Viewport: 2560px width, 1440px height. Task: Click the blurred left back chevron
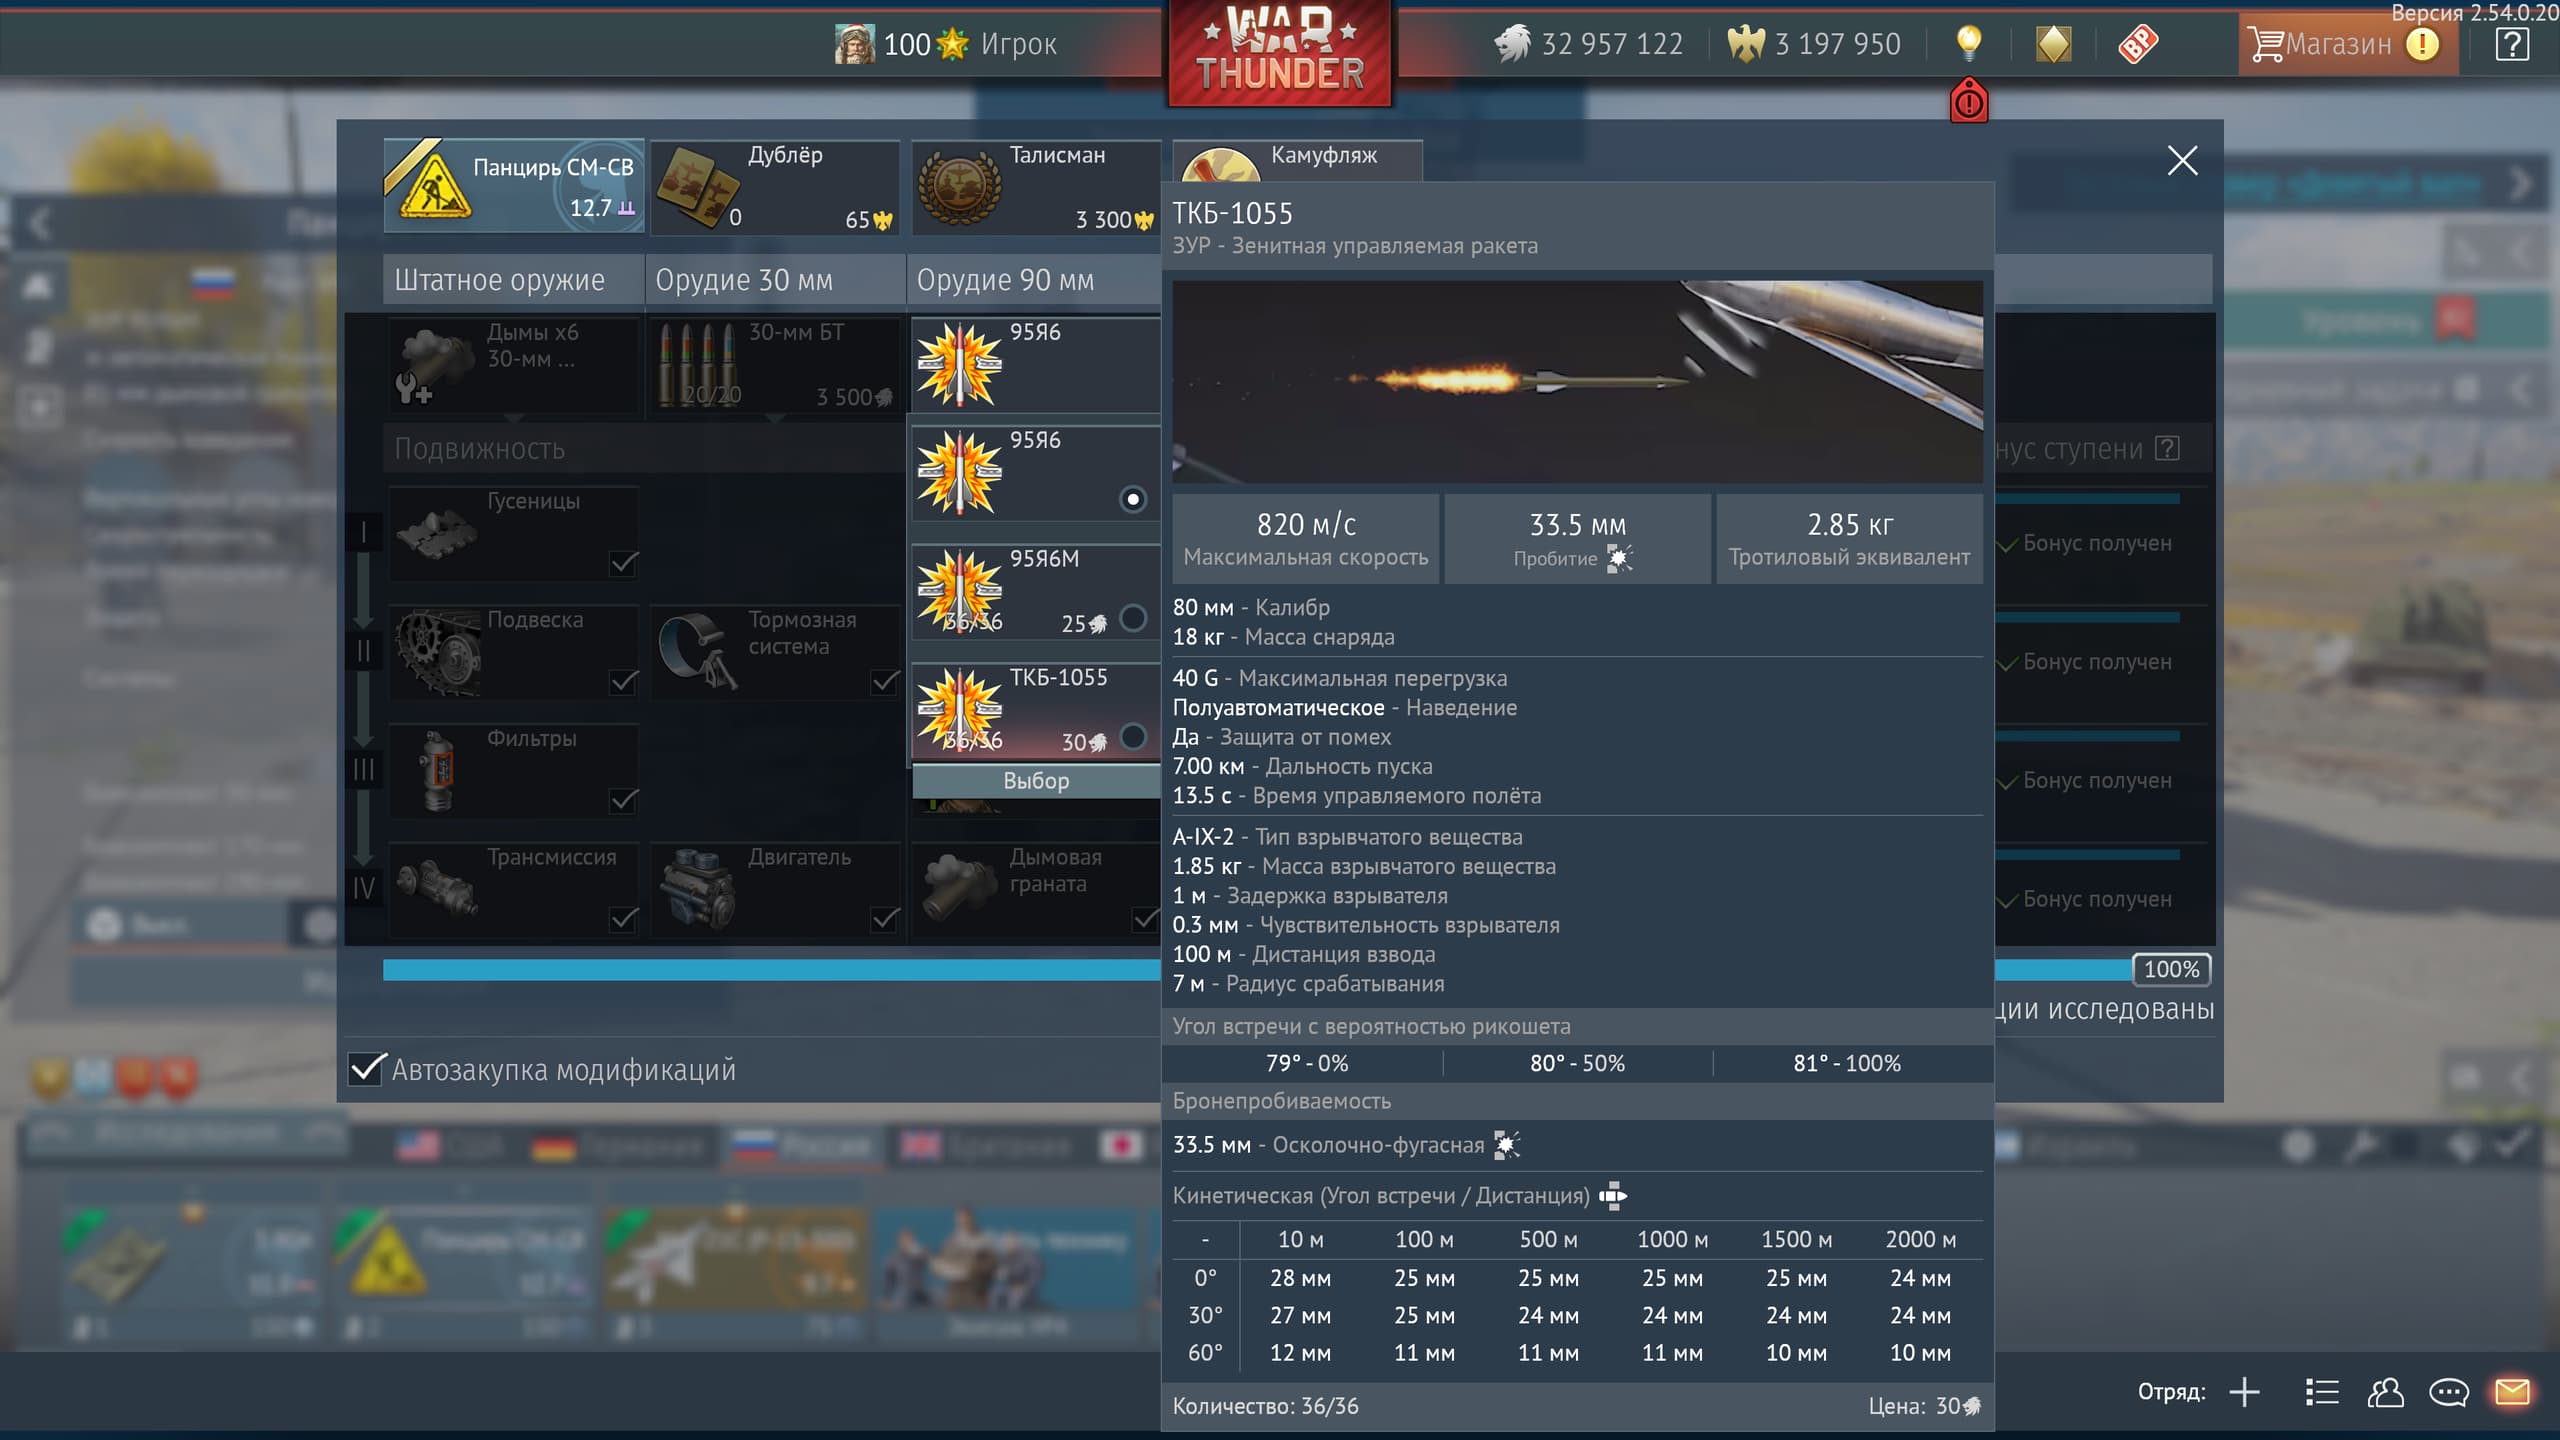pyautogui.click(x=40, y=223)
